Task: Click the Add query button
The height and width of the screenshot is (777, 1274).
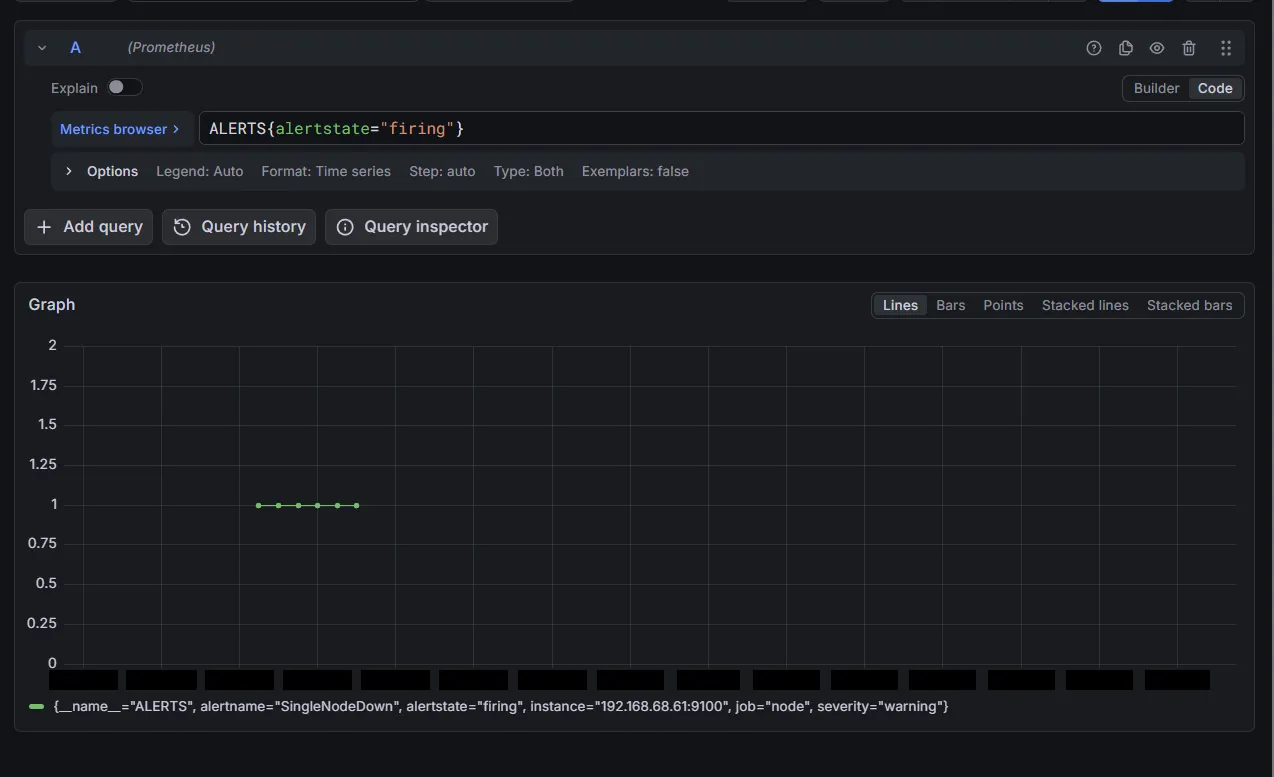Action: click(x=89, y=227)
